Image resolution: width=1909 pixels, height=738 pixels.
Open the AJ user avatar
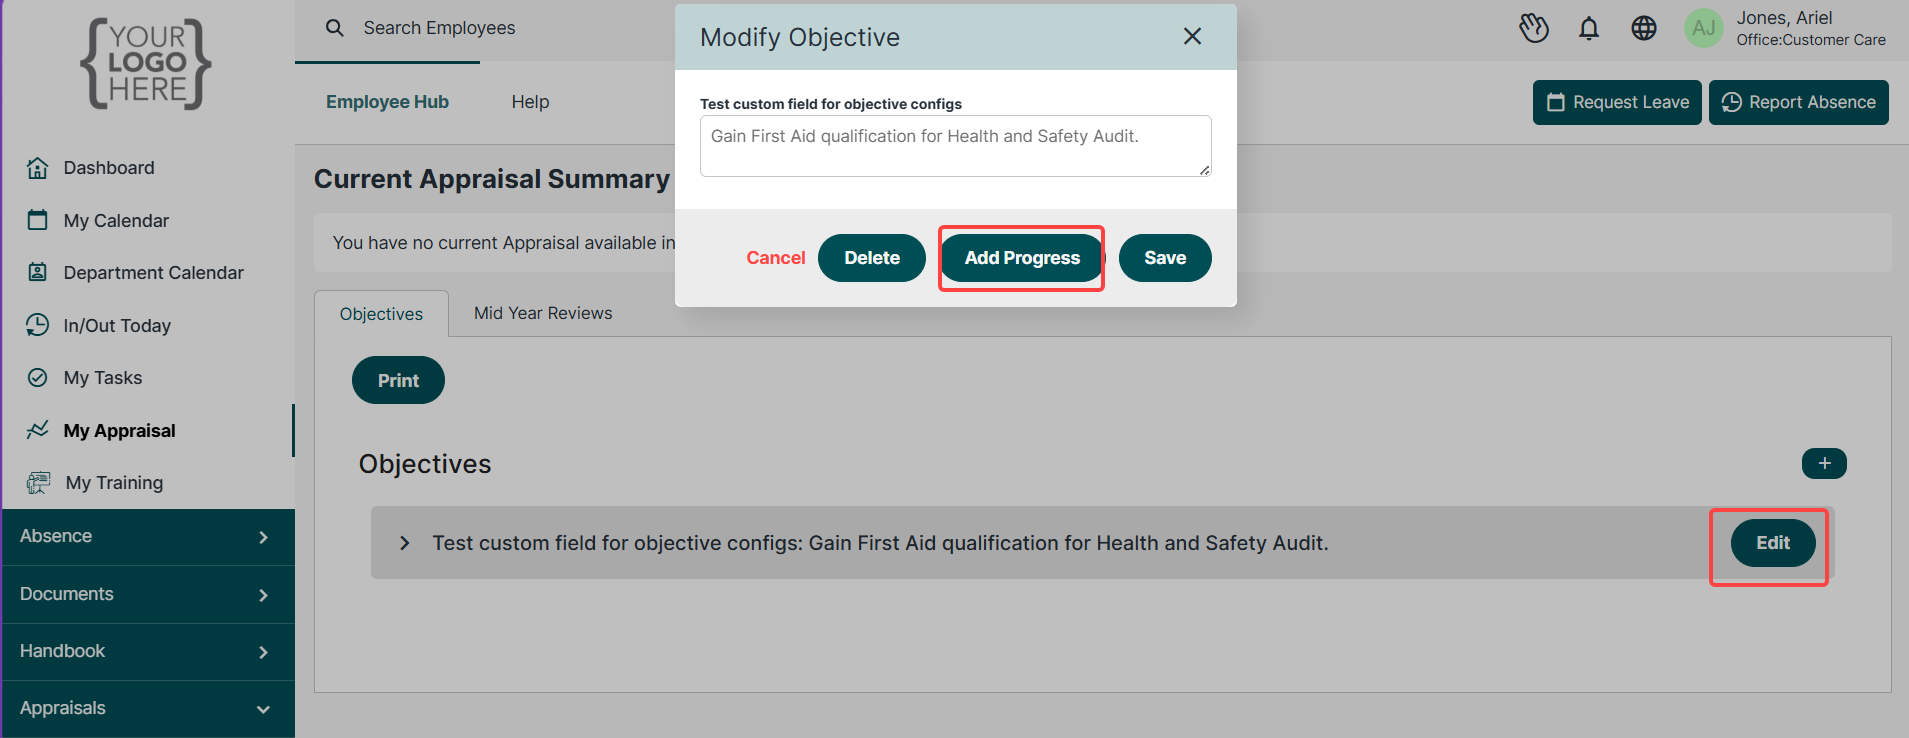tap(1704, 28)
